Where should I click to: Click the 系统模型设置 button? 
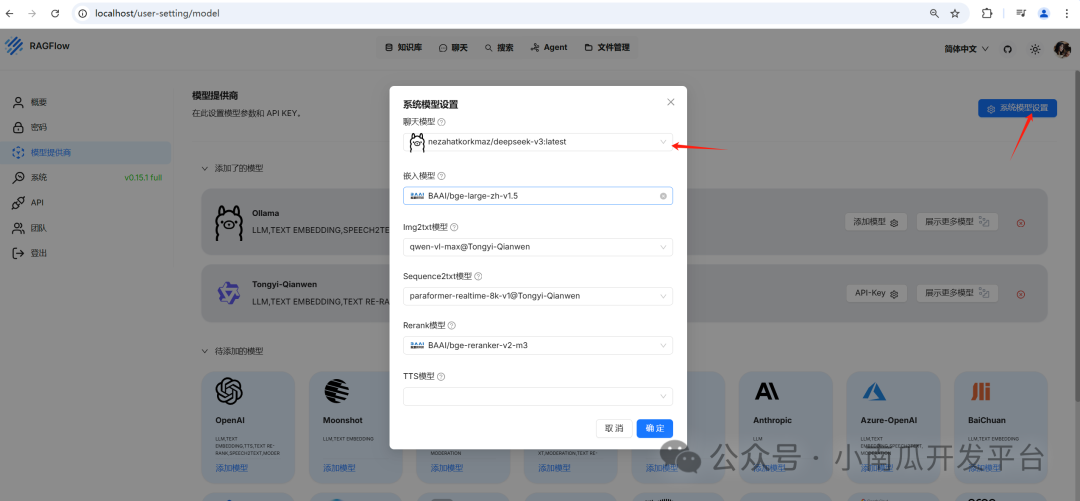click(x=1017, y=108)
